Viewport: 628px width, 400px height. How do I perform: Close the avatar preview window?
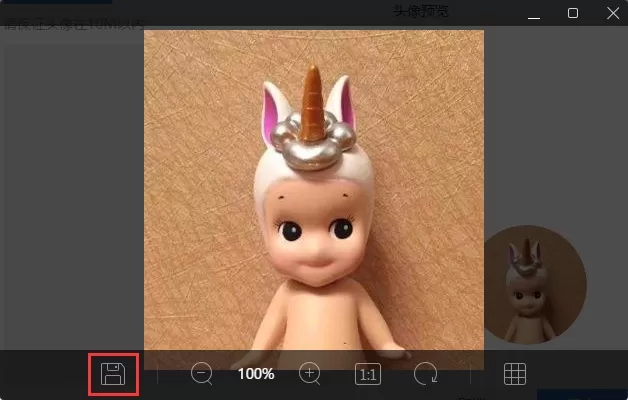coord(613,13)
